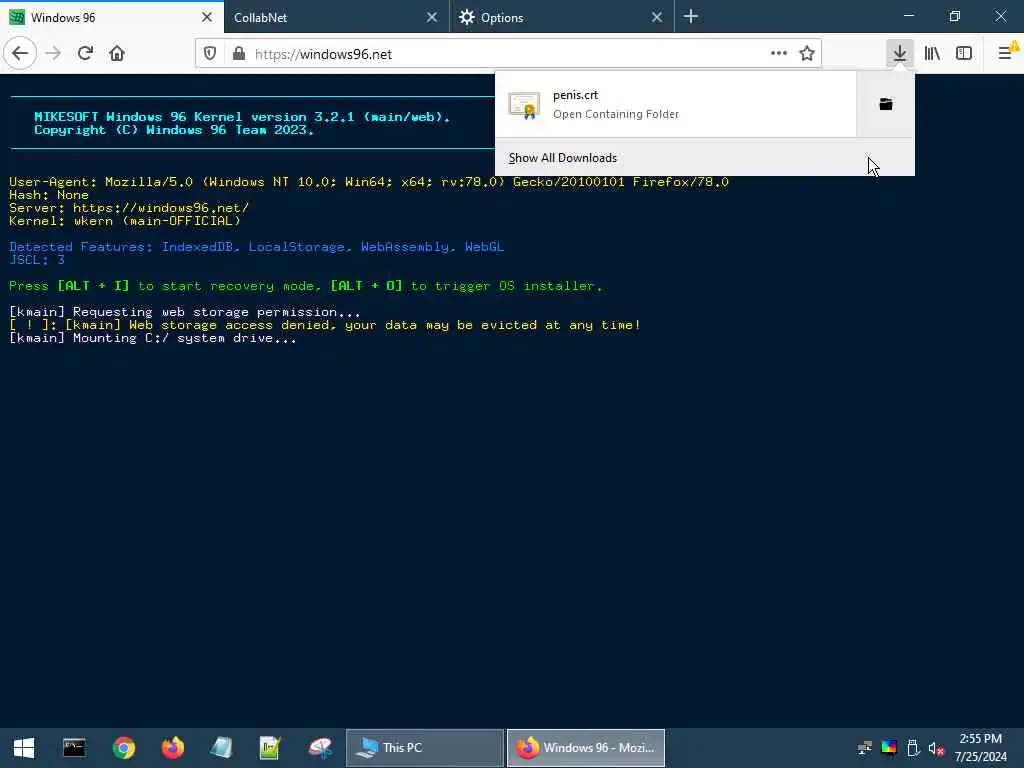Click '[kmain] Requesting web storage permission...' line
1024x768 pixels.
(185, 312)
